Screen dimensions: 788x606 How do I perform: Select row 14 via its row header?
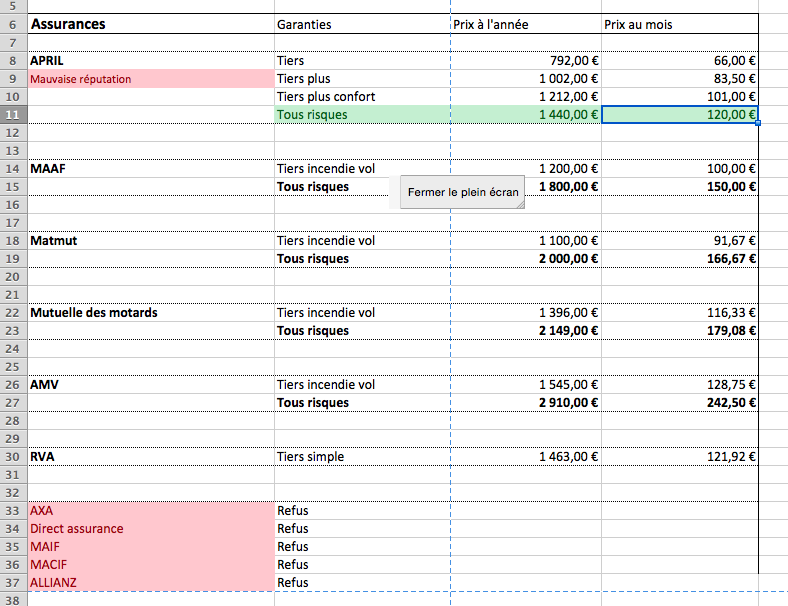(x=12, y=169)
